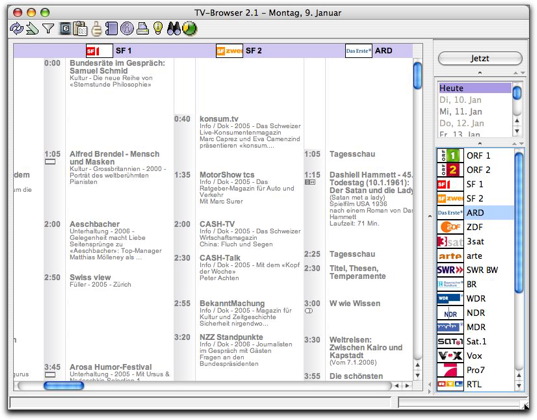
Task: Select Heute in date list
Action: click(x=475, y=88)
